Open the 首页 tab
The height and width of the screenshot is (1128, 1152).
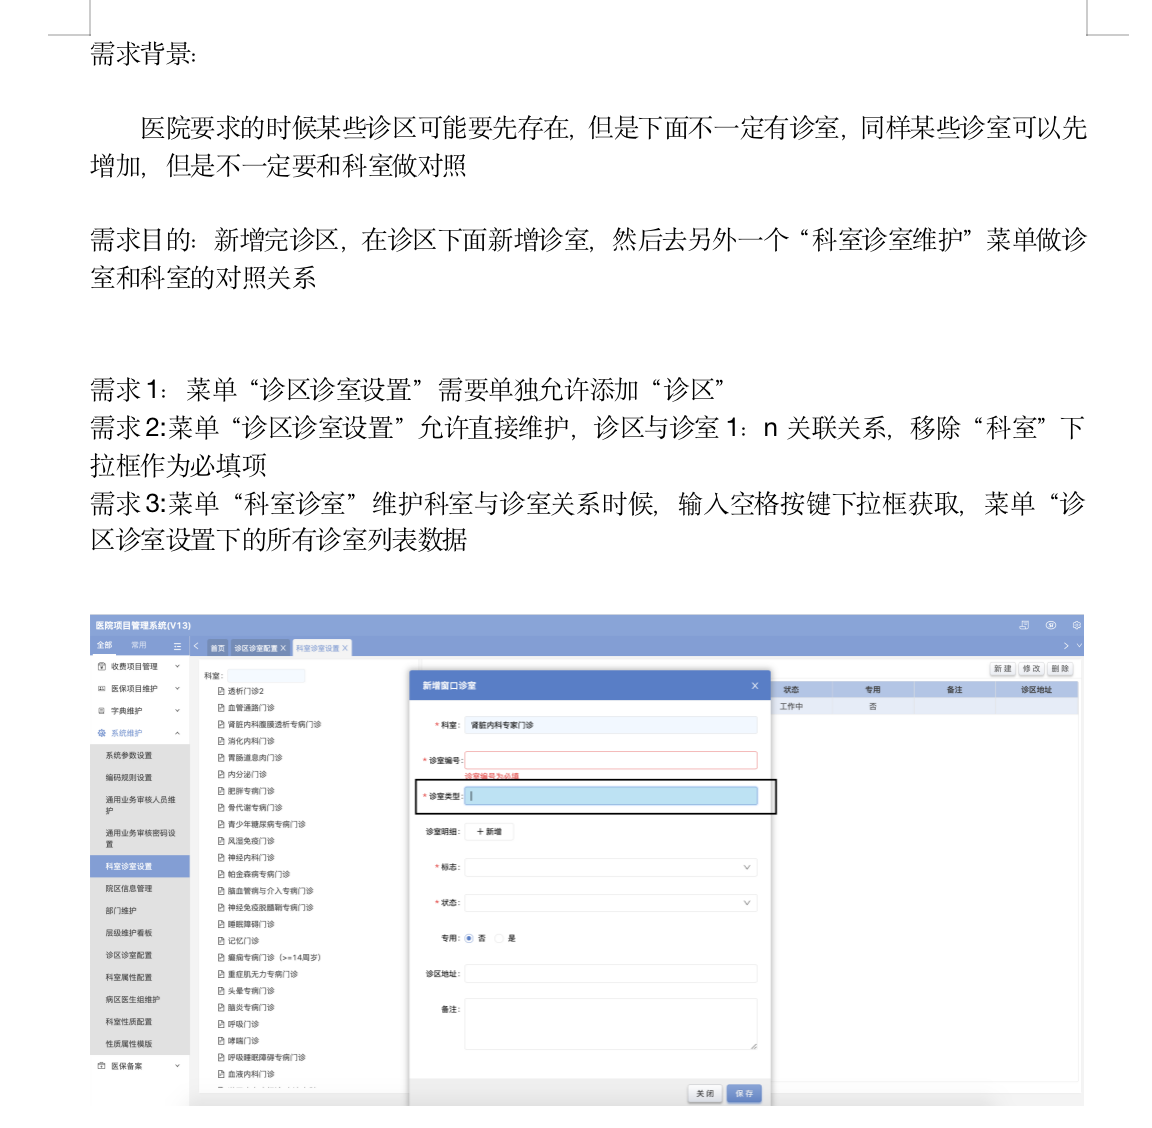tap(217, 648)
